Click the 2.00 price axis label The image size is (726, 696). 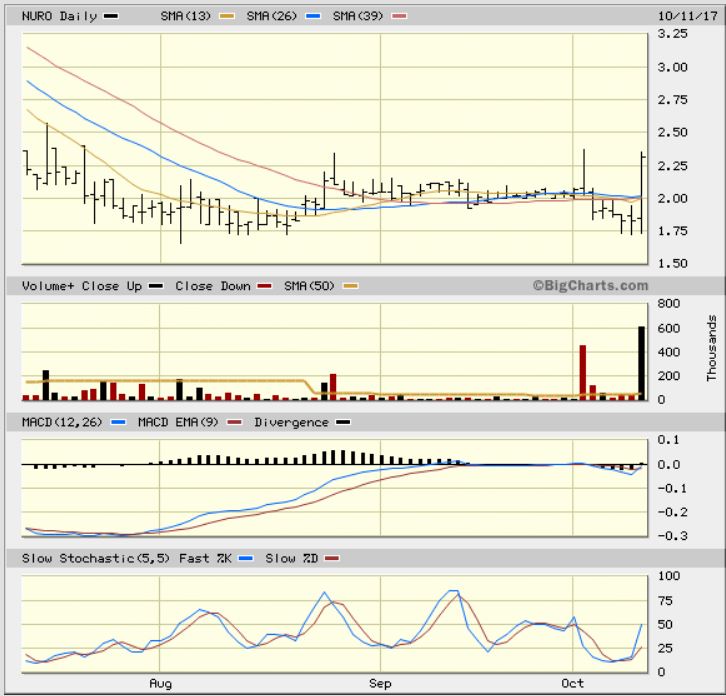[672, 198]
